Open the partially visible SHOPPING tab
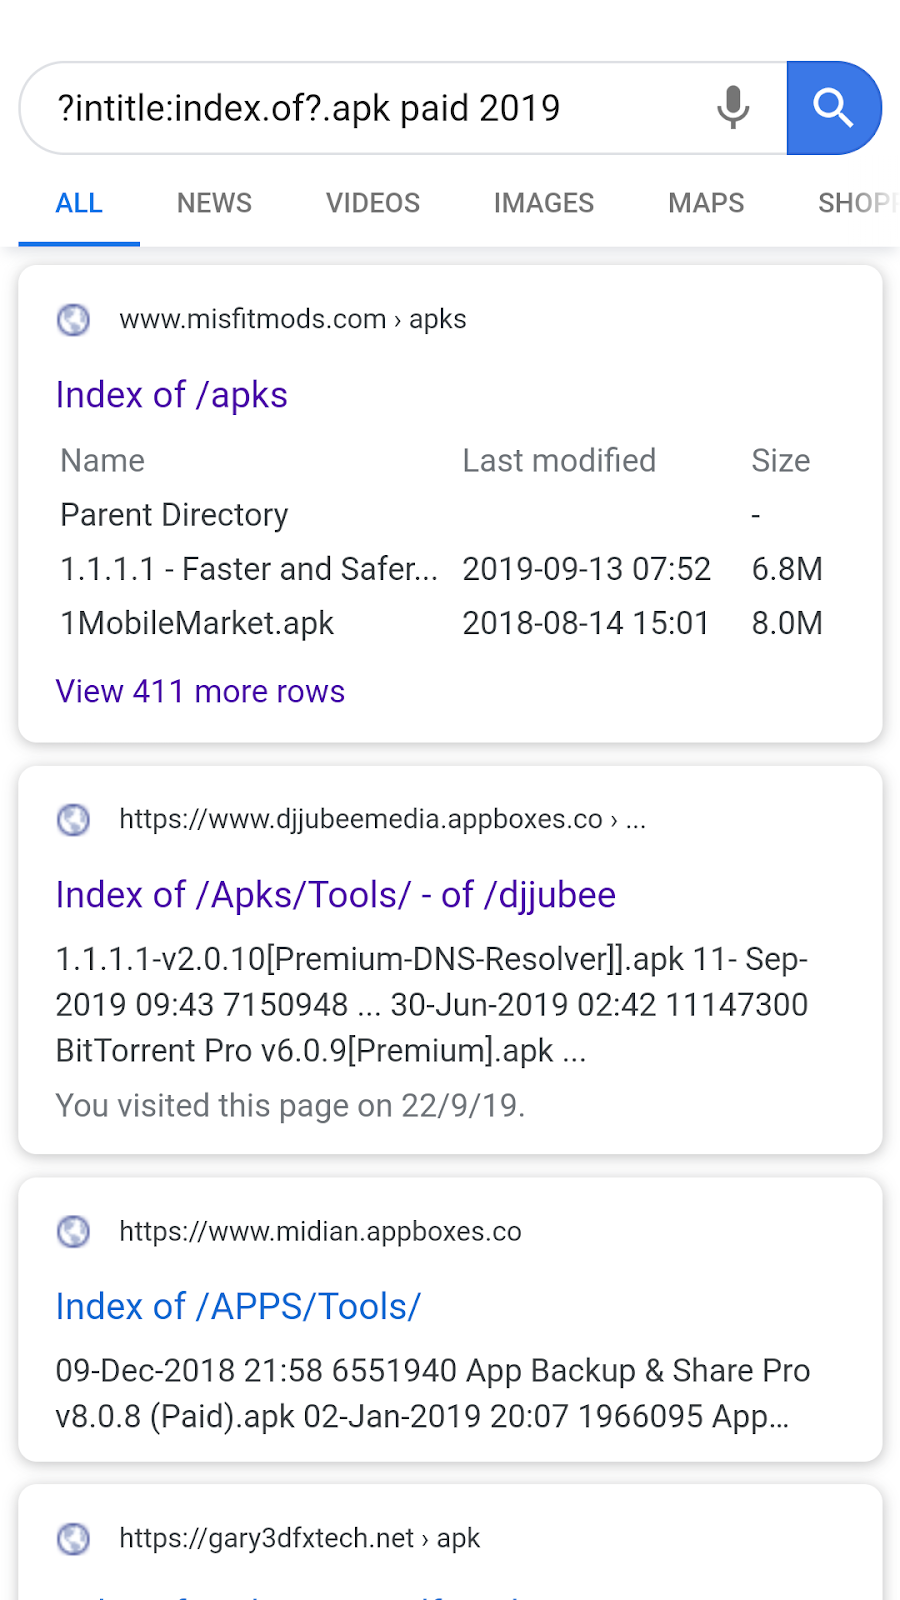The width and height of the screenshot is (900, 1600). pyautogui.click(x=856, y=203)
